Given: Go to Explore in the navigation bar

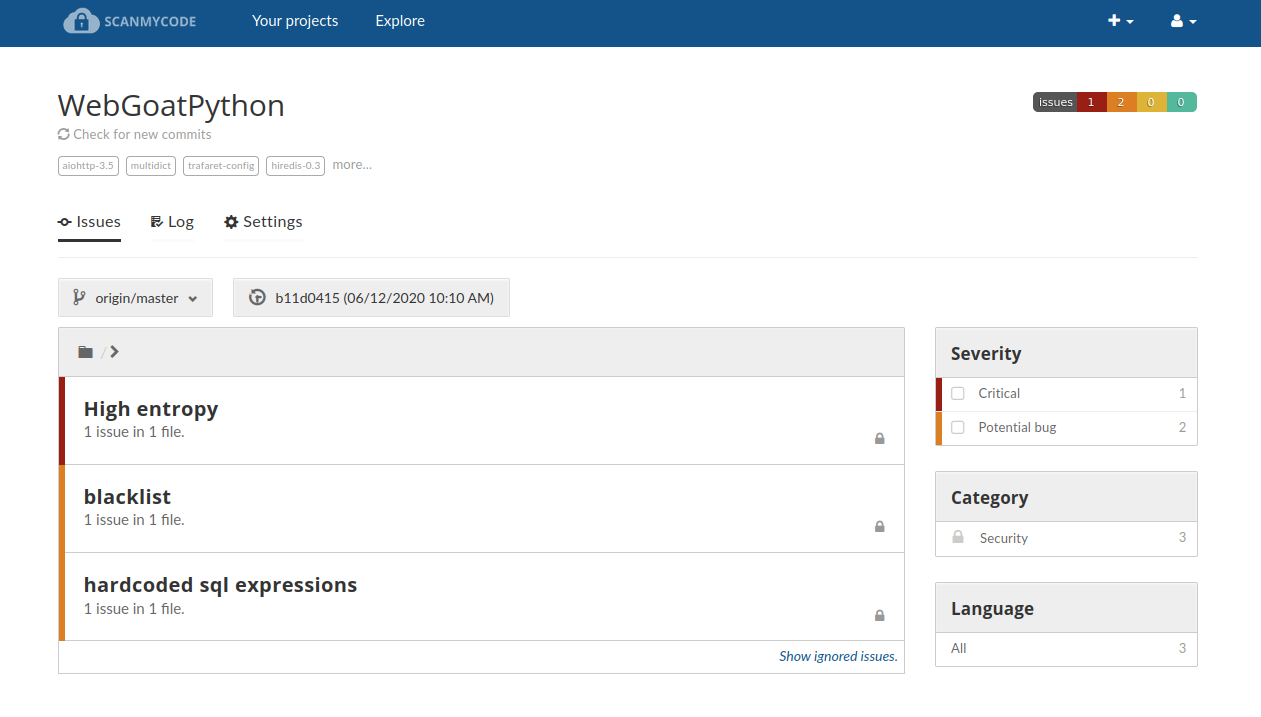Looking at the screenshot, I should click(400, 21).
